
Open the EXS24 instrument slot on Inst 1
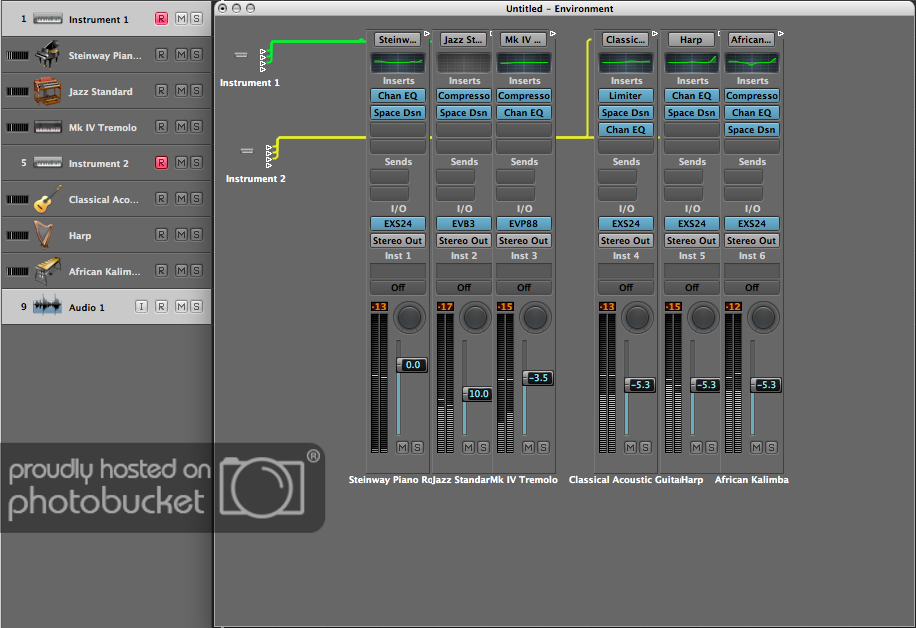click(x=397, y=224)
